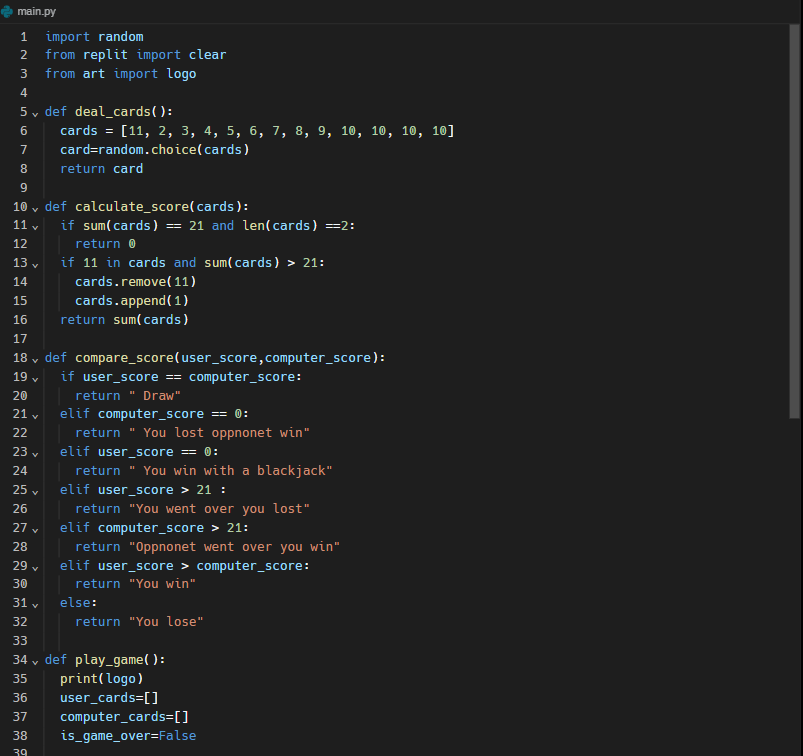Click the logo import on line 3
This screenshot has height=756, width=803.
coord(181,73)
